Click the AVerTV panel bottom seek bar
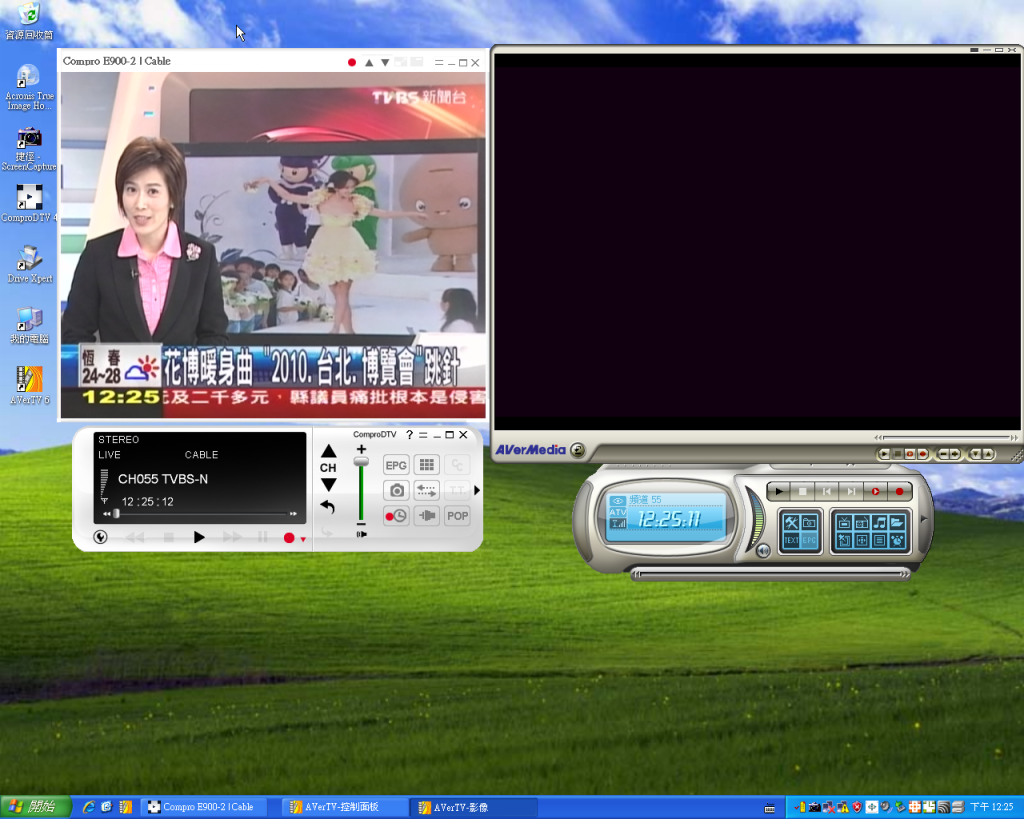The height and width of the screenshot is (819, 1024). pyautogui.click(x=771, y=575)
